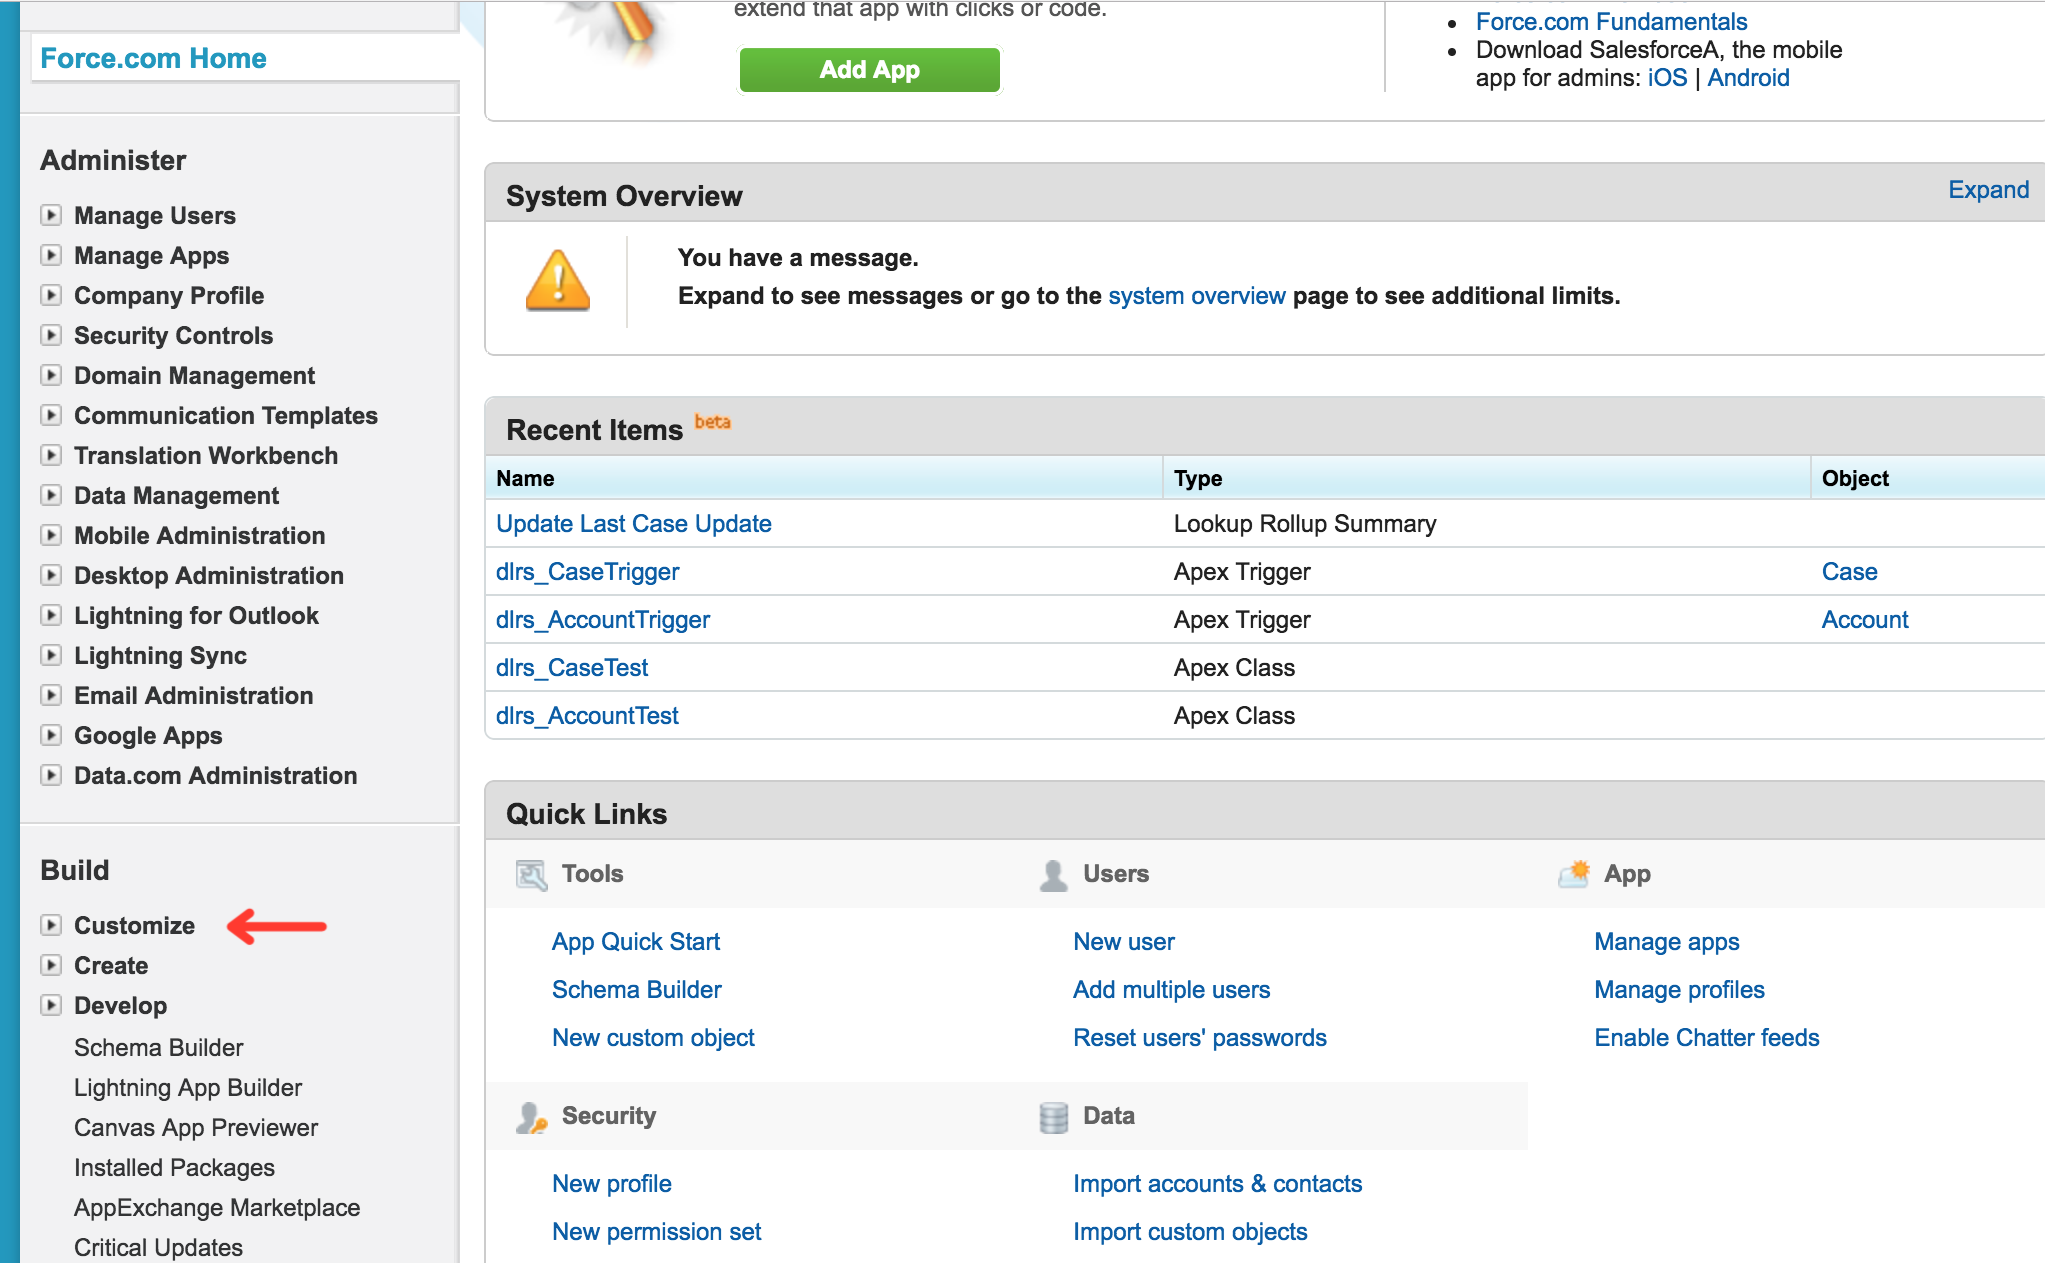This screenshot has width=2045, height=1263.
Task: Expand the Create arrow icon
Action: click(x=51, y=965)
